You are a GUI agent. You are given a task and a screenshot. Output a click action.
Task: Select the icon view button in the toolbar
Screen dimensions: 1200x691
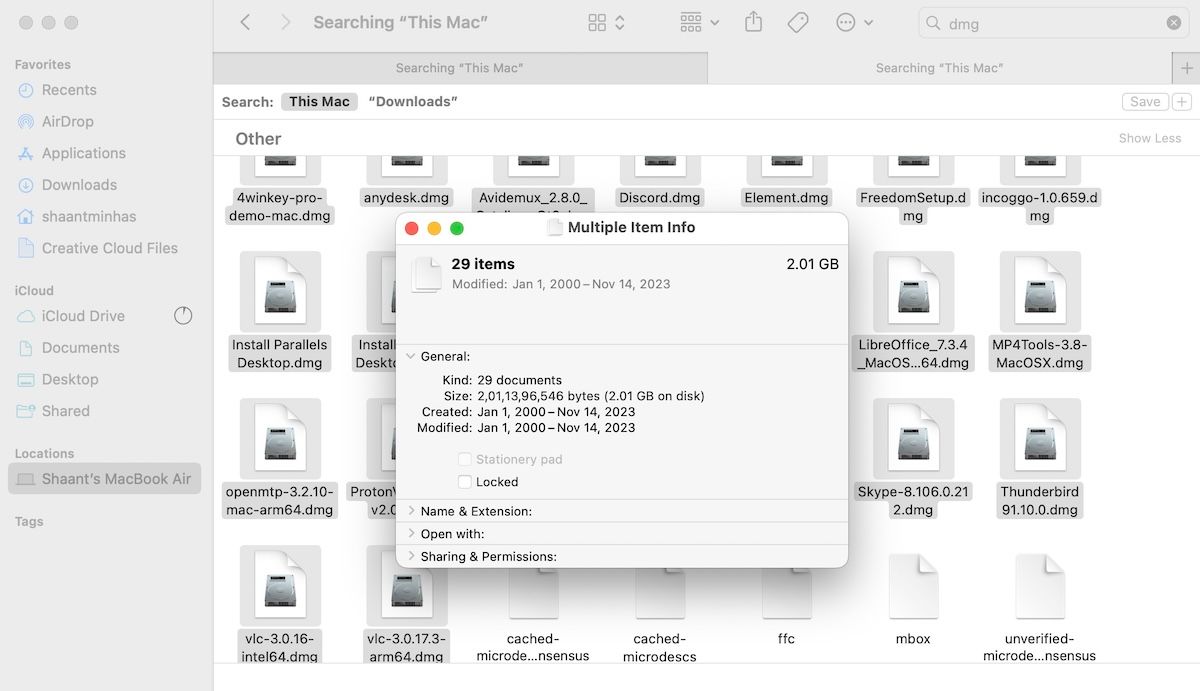coord(598,21)
